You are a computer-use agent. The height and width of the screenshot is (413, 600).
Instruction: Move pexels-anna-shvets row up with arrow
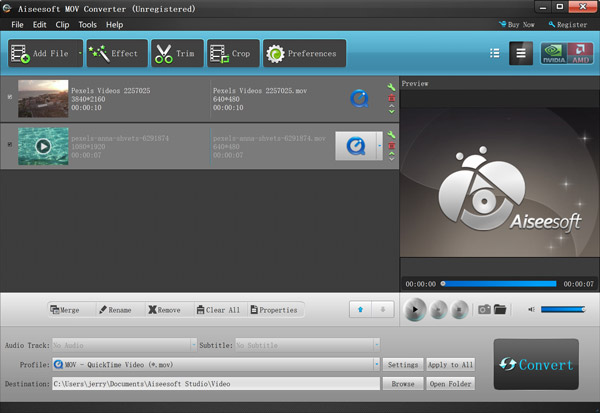391,153
